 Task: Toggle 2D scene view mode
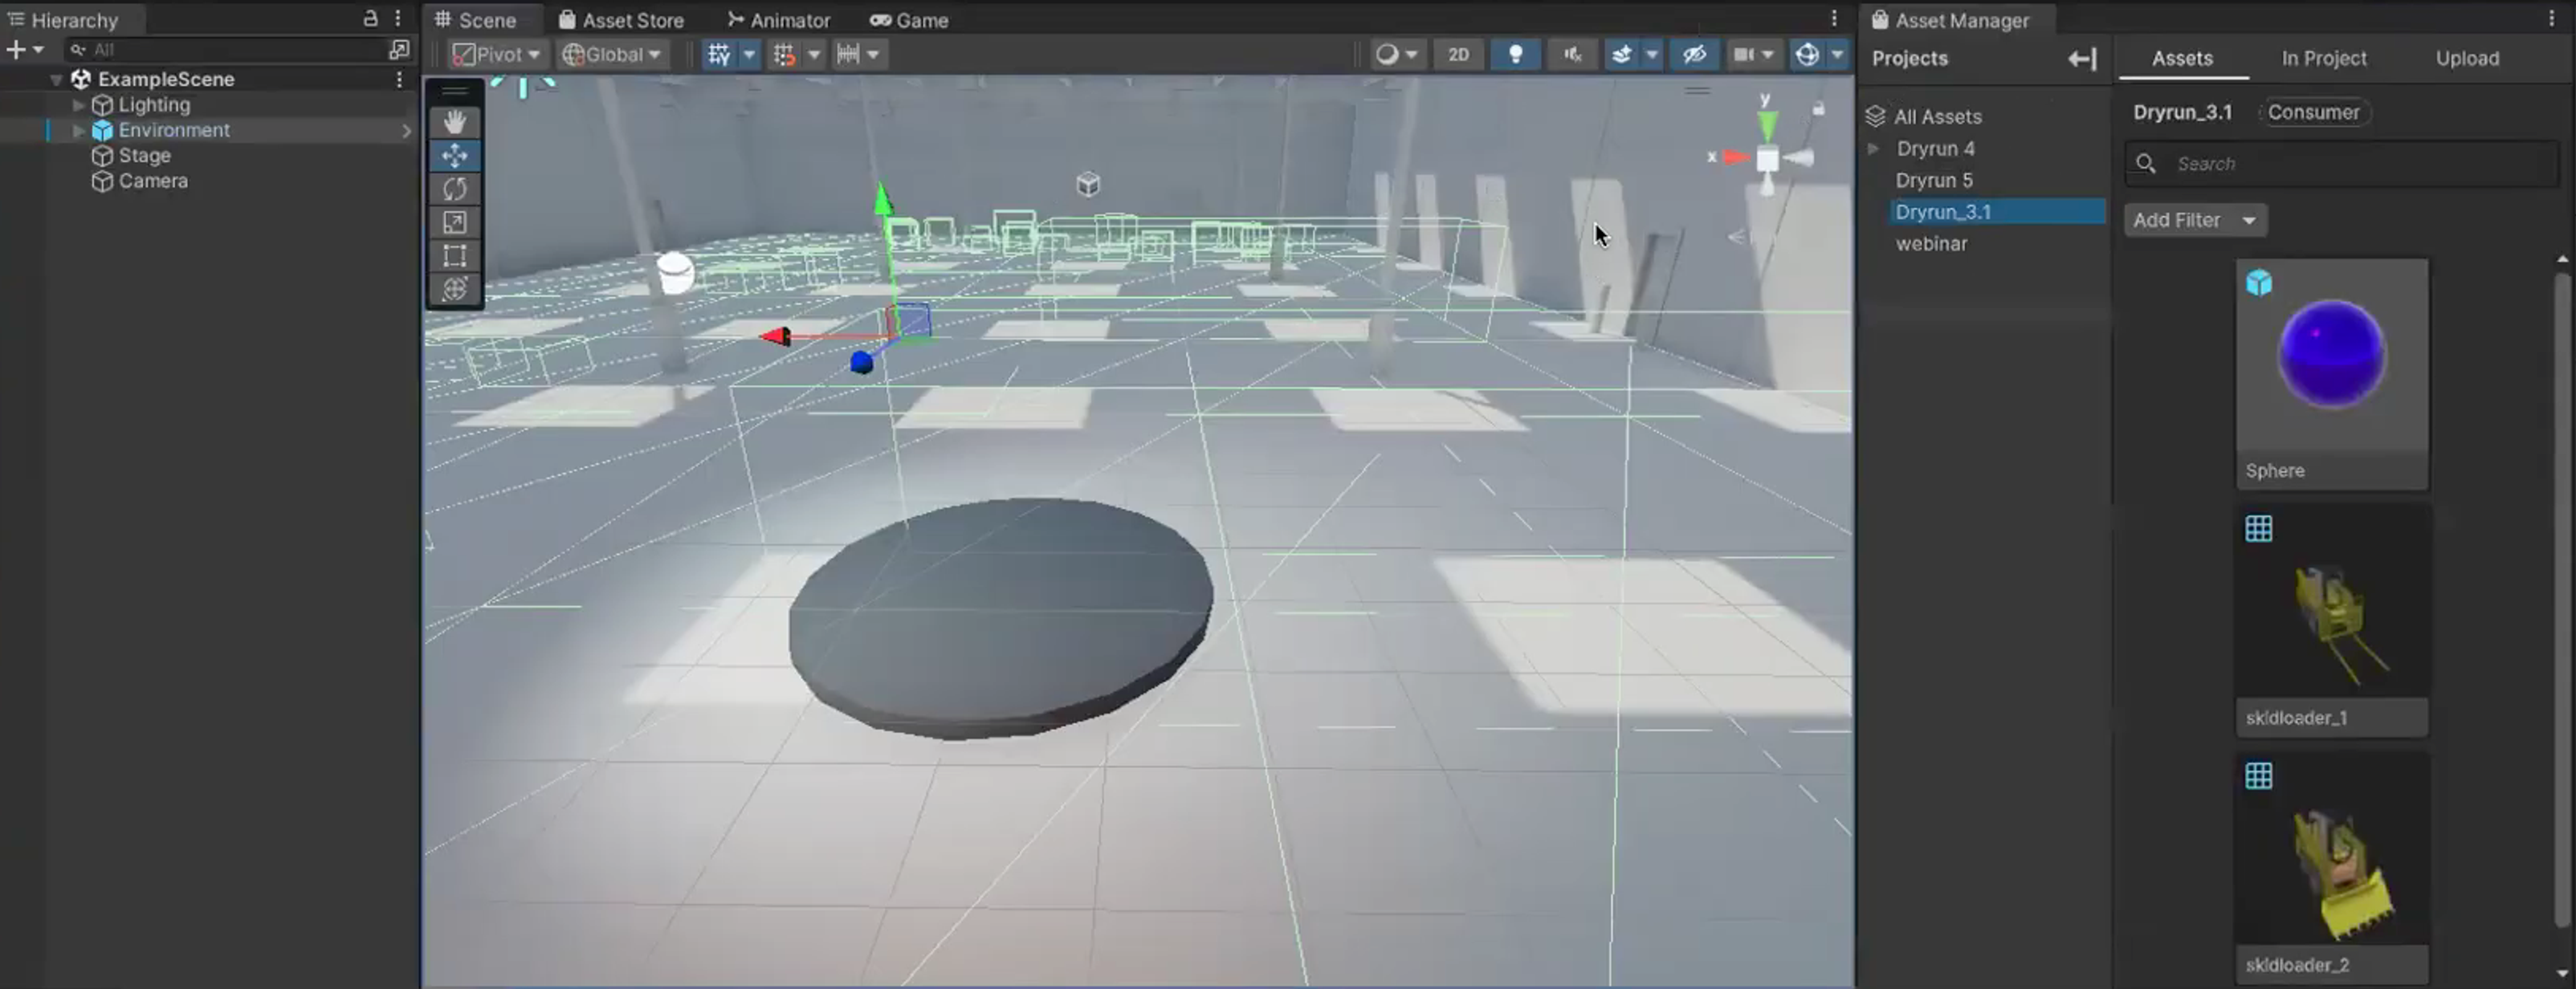click(x=1459, y=54)
